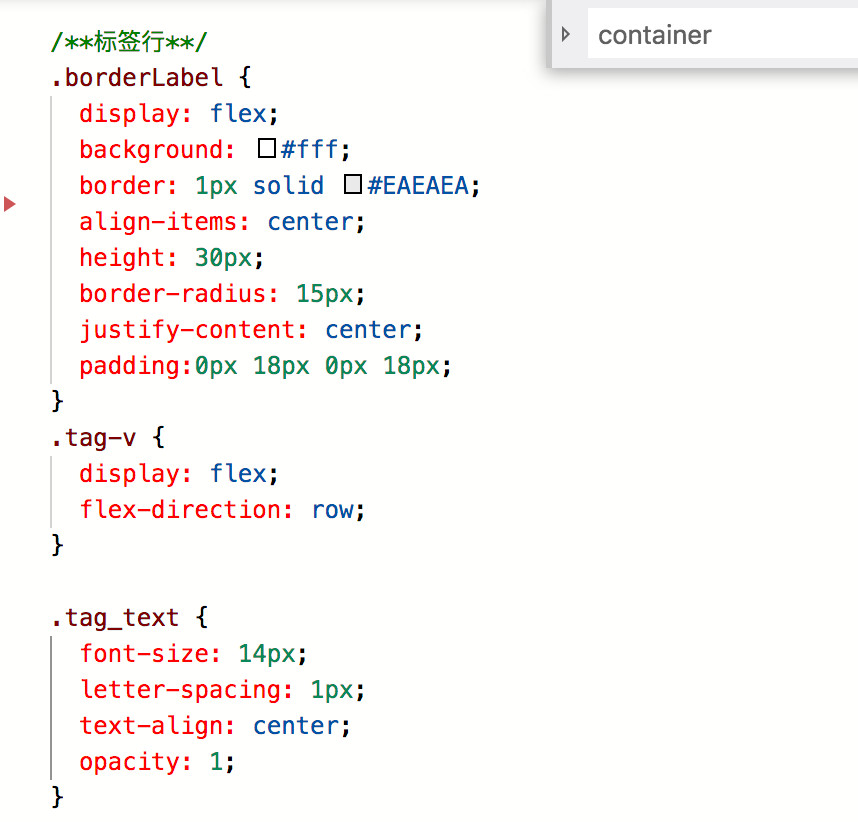
Task: Click the #fff color swatch box
Action: point(267,149)
